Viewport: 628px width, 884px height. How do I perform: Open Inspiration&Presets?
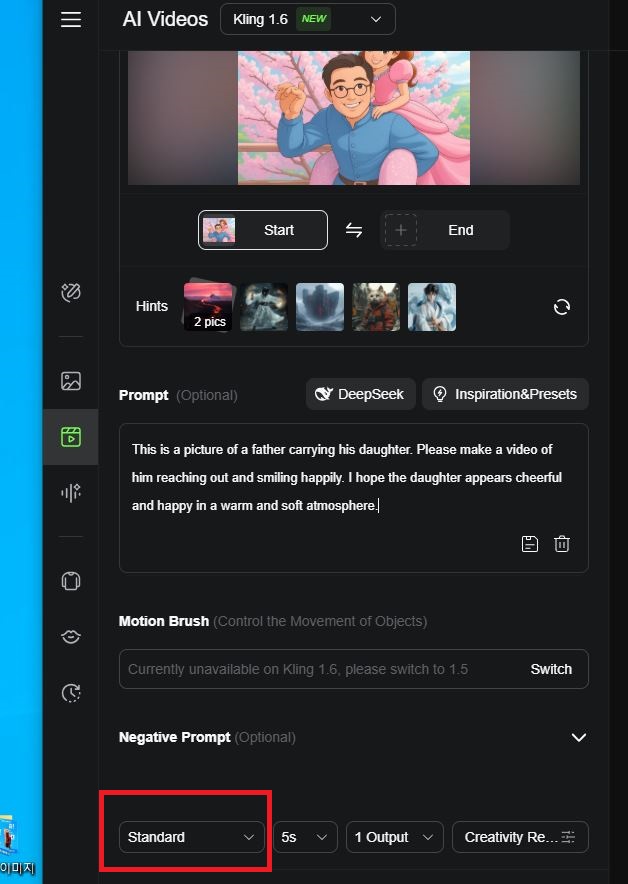pyautogui.click(x=505, y=394)
